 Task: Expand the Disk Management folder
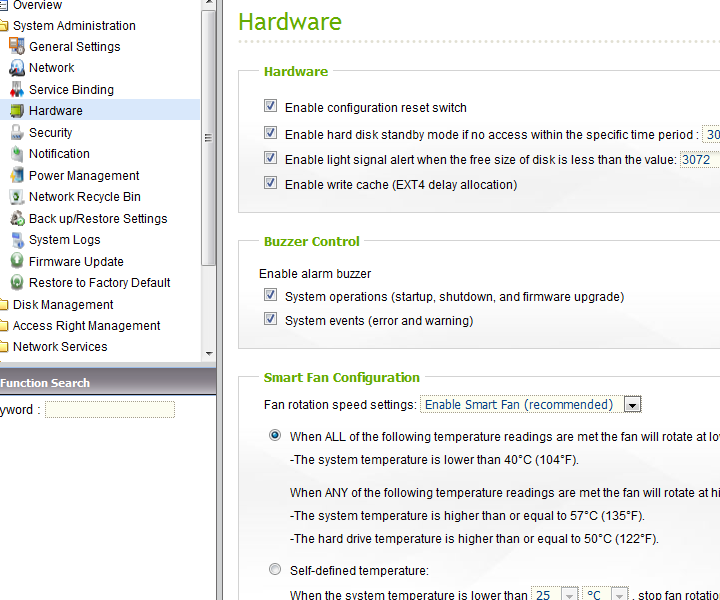pyautogui.click(x=62, y=305)
